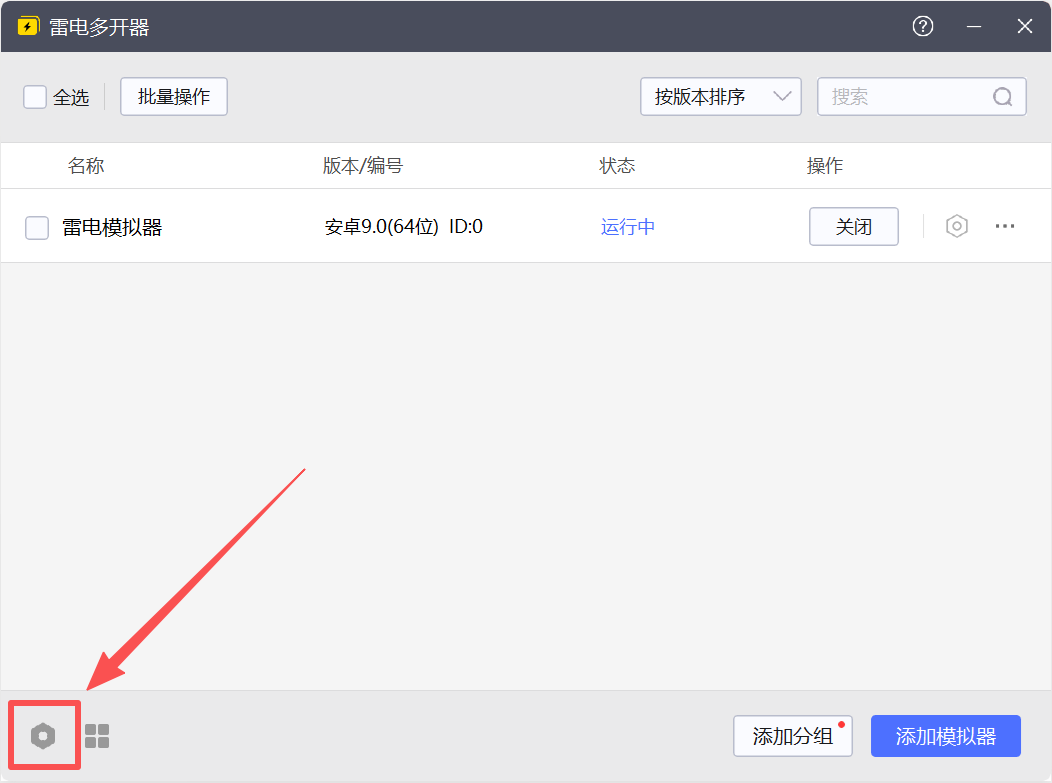Tick the 全选 select-all checkbox
This screenshot has width=1052, height=783.
point(35,97)
